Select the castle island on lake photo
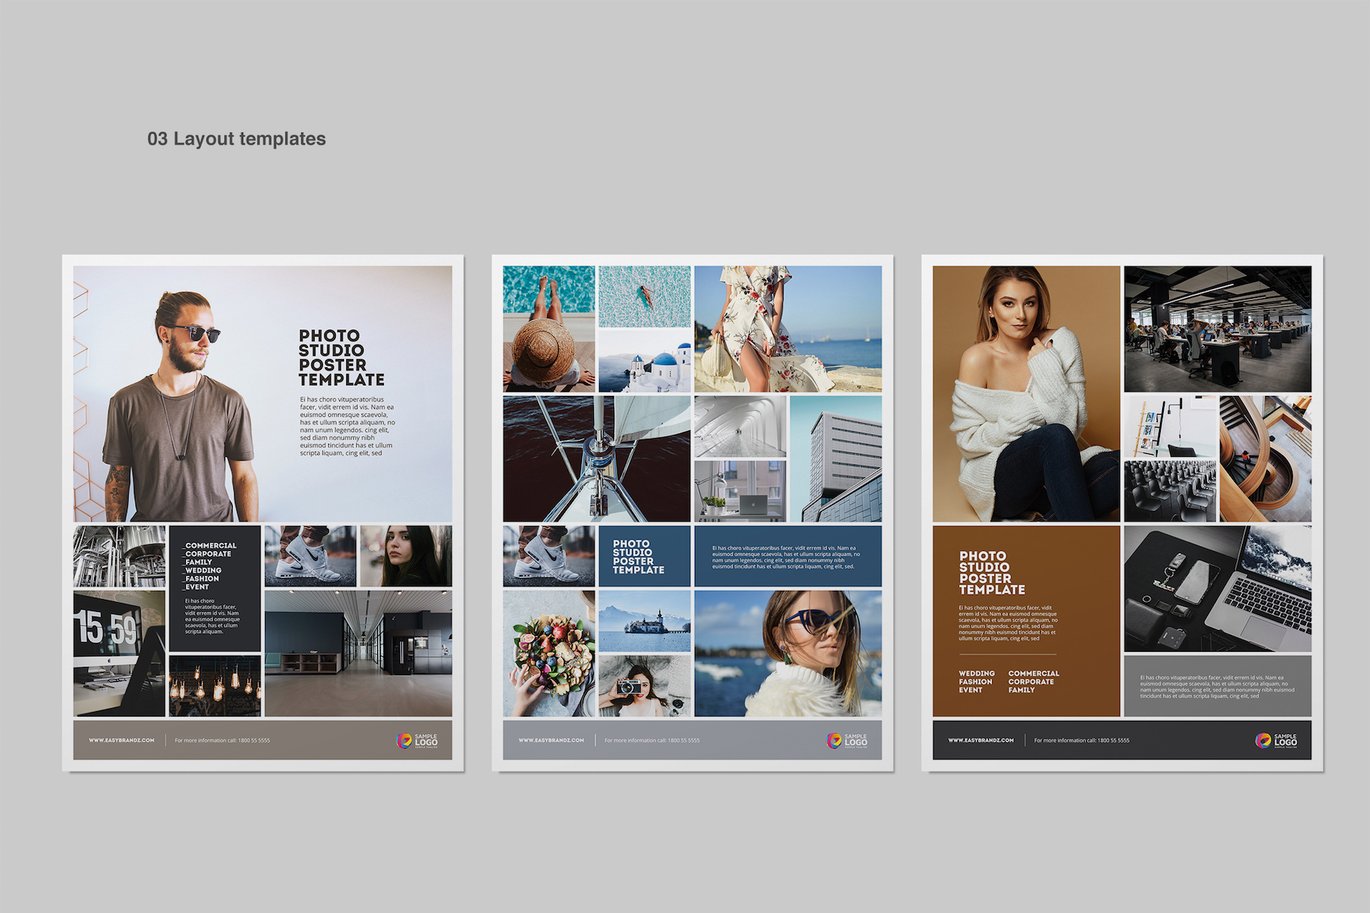 [x=645, y=621]
